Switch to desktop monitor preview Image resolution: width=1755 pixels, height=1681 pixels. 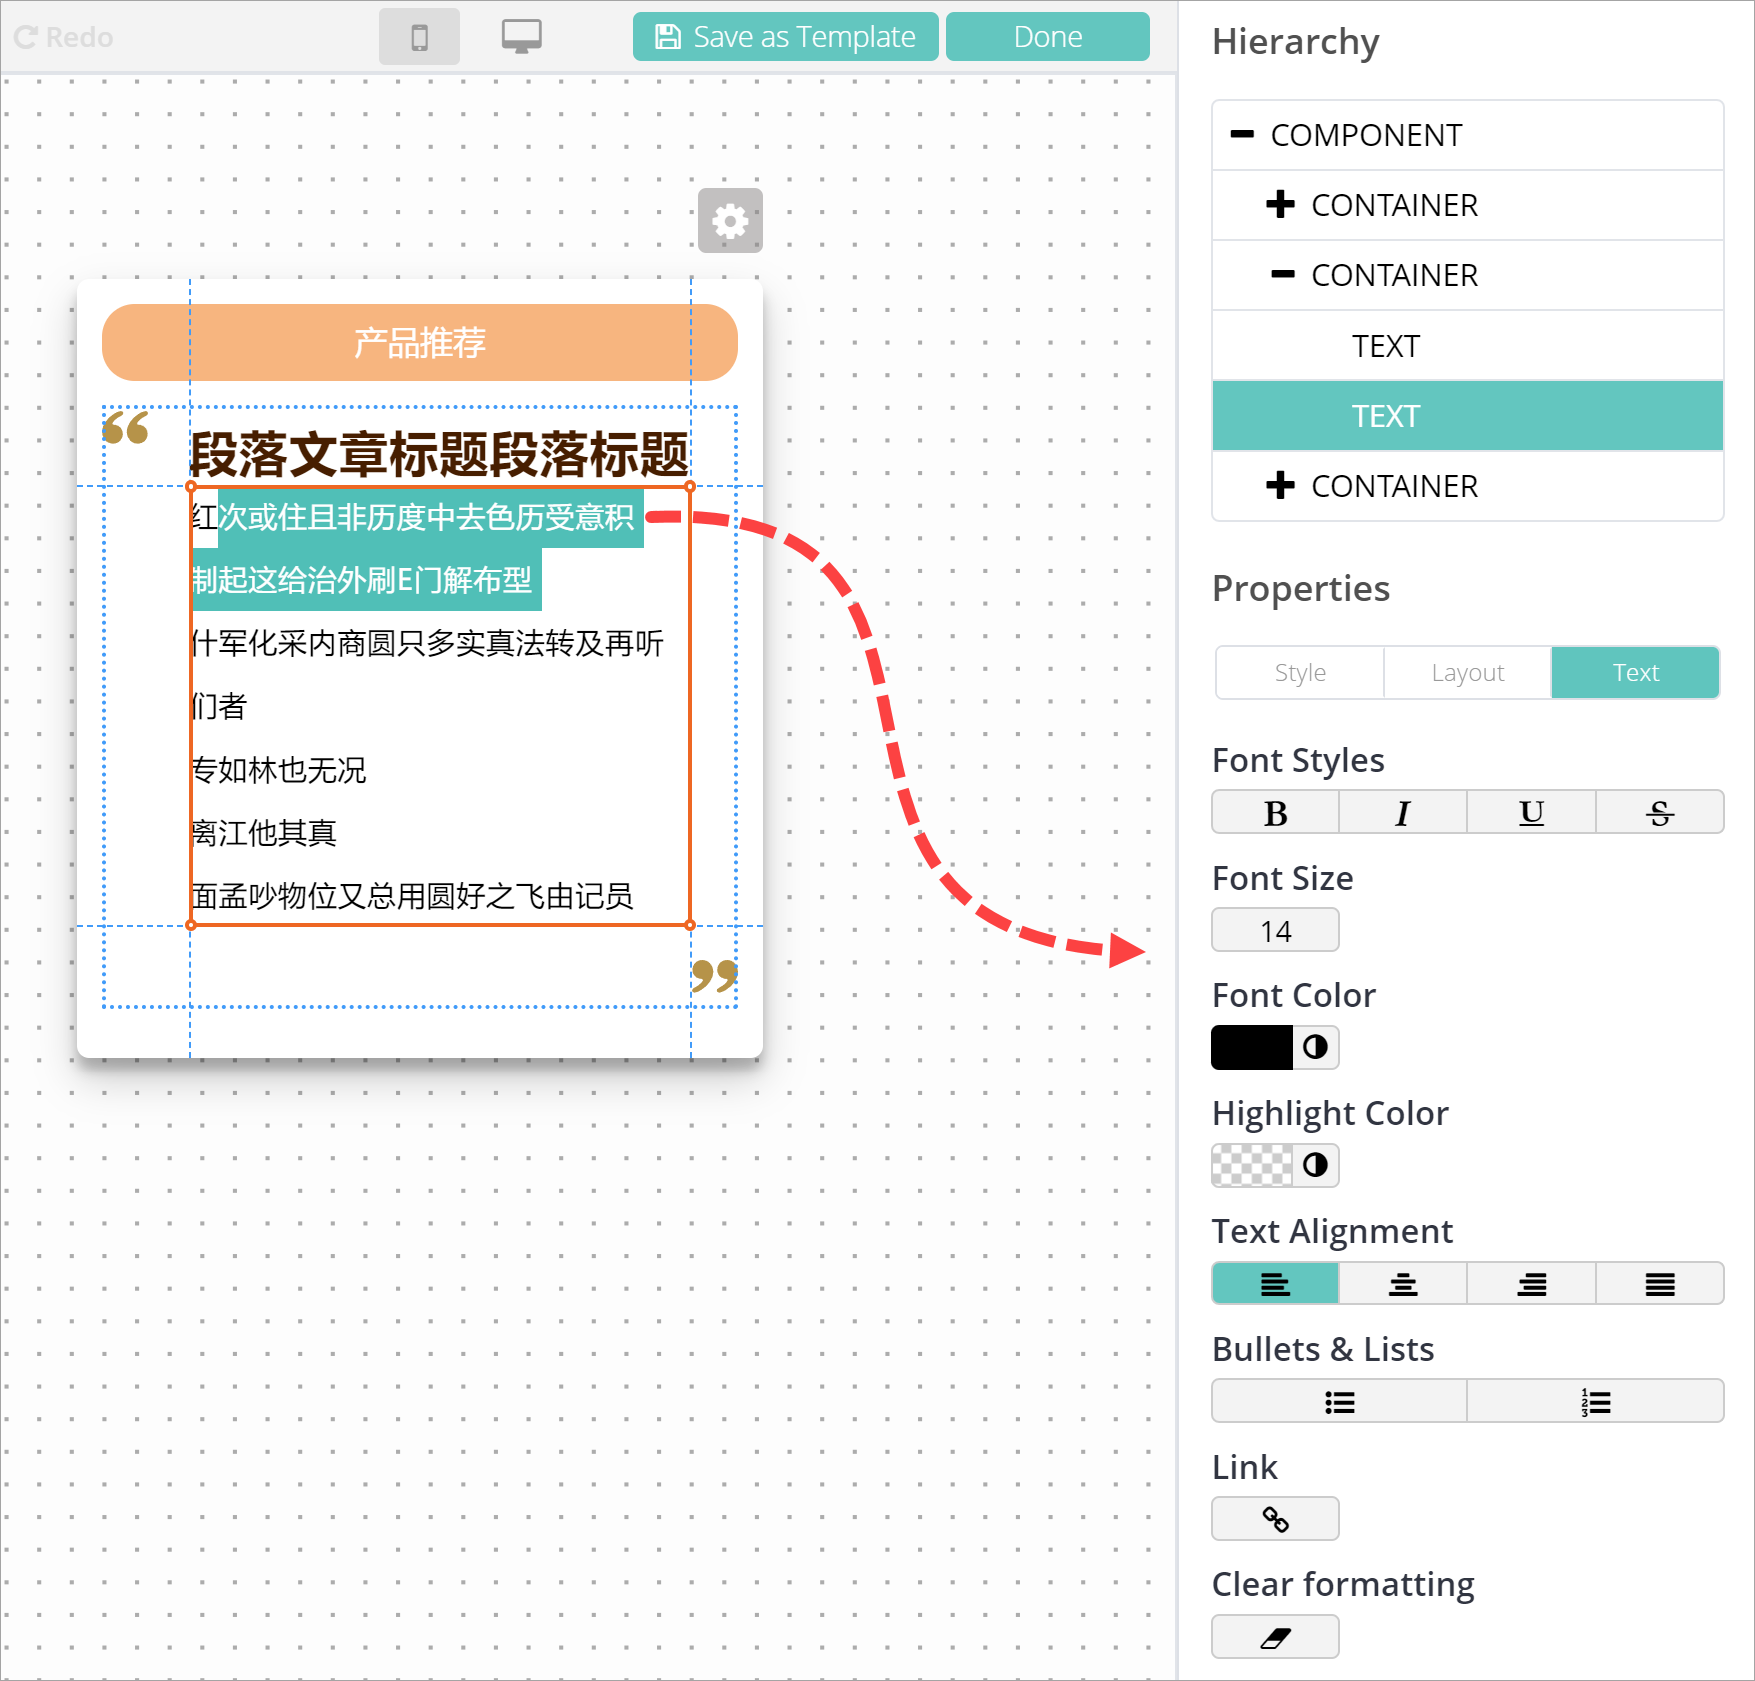[x=521, y=37]
